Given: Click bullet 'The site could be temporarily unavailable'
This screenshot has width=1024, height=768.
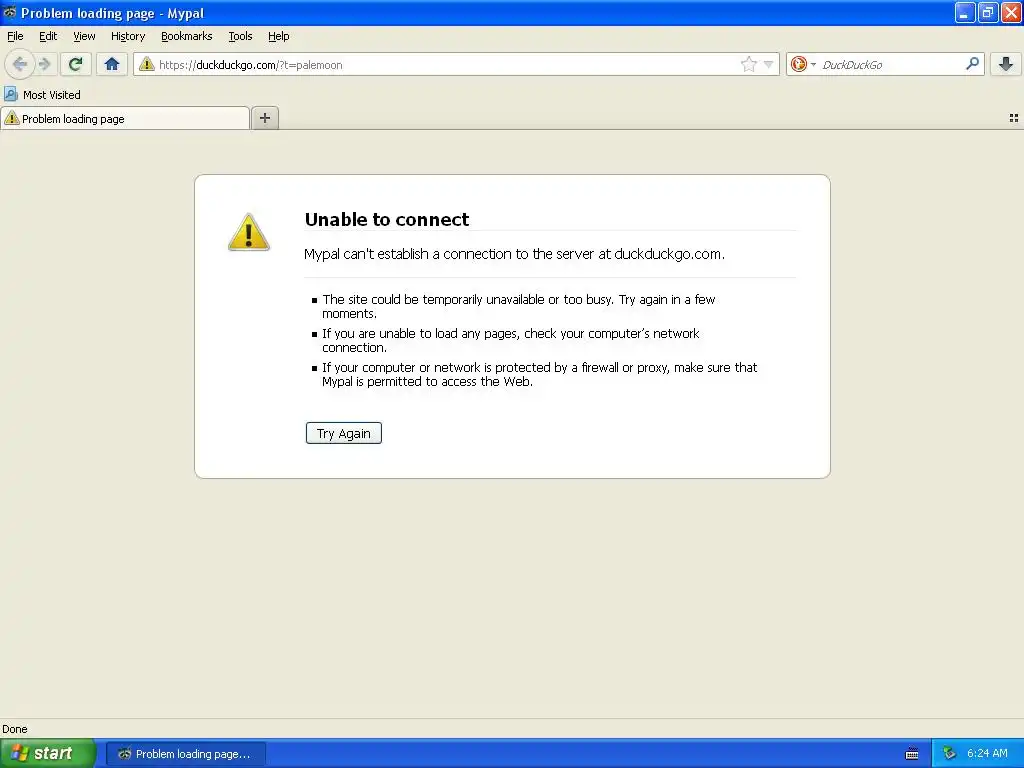Looking at the screenshot, I should (519, 306).
